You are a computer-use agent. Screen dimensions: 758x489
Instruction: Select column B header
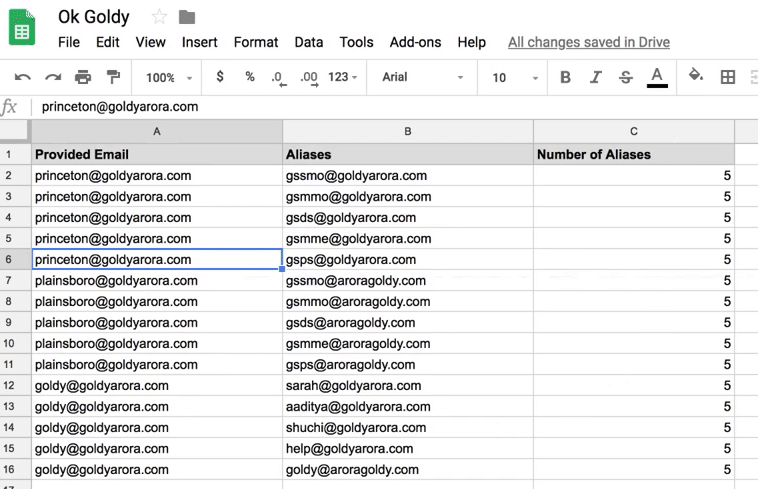pos(408,131)
